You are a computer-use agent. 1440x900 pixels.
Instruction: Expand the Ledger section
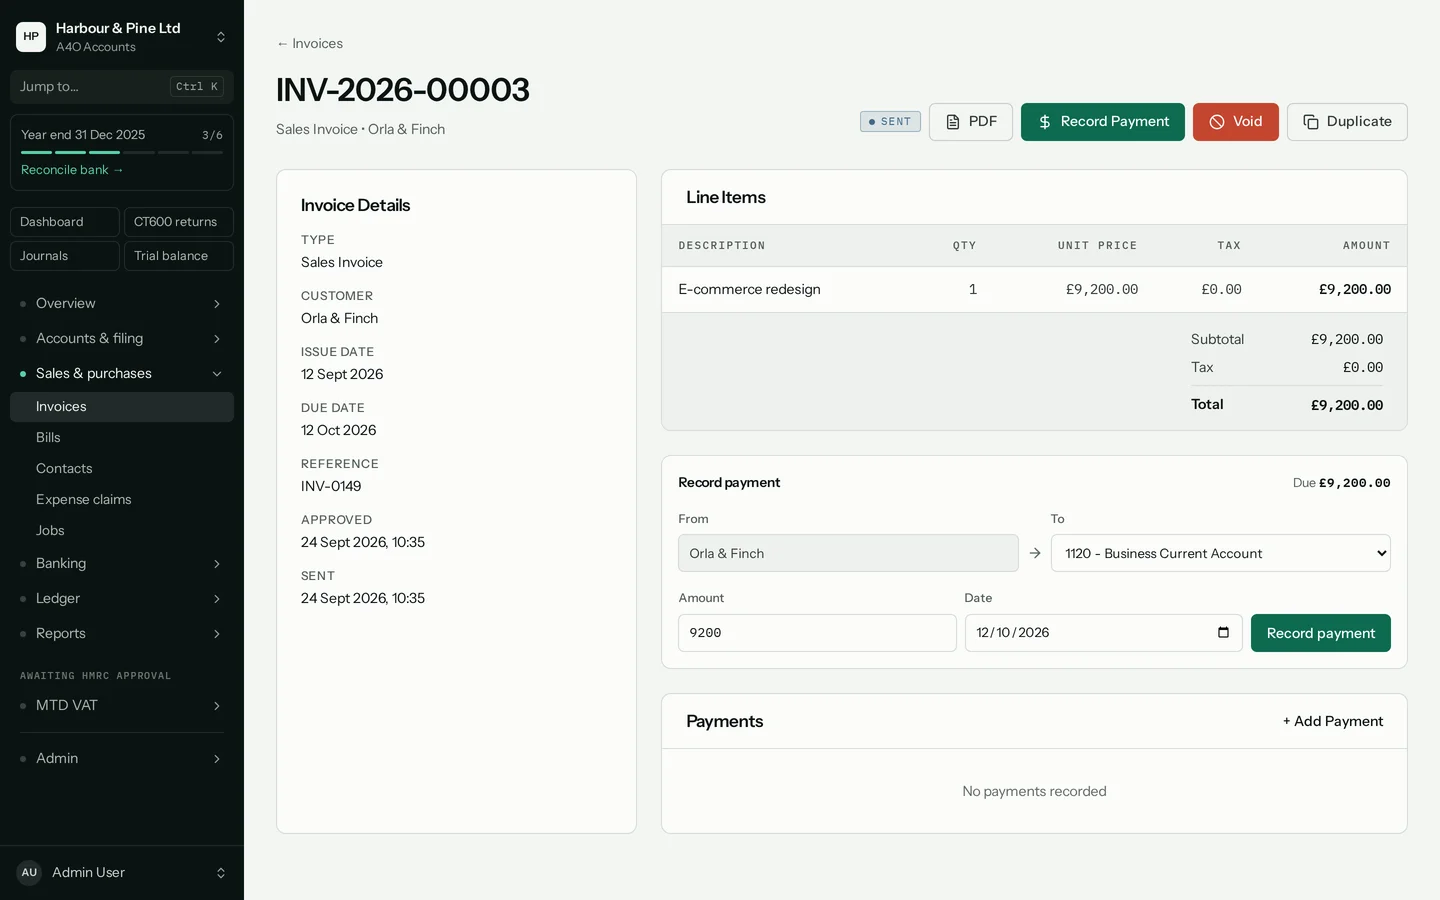tap(122, 599)
